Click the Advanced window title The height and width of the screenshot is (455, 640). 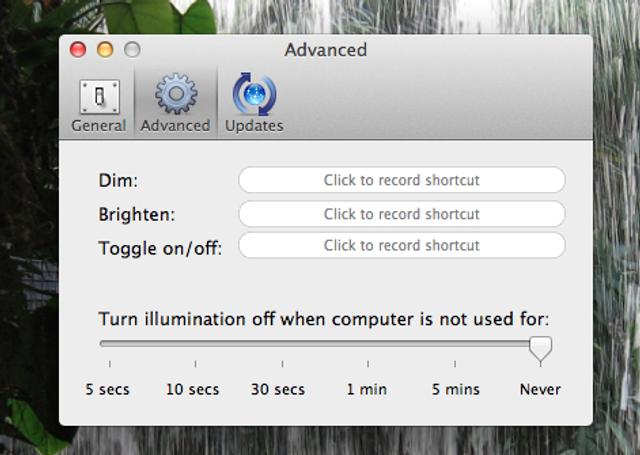(325, 50)
